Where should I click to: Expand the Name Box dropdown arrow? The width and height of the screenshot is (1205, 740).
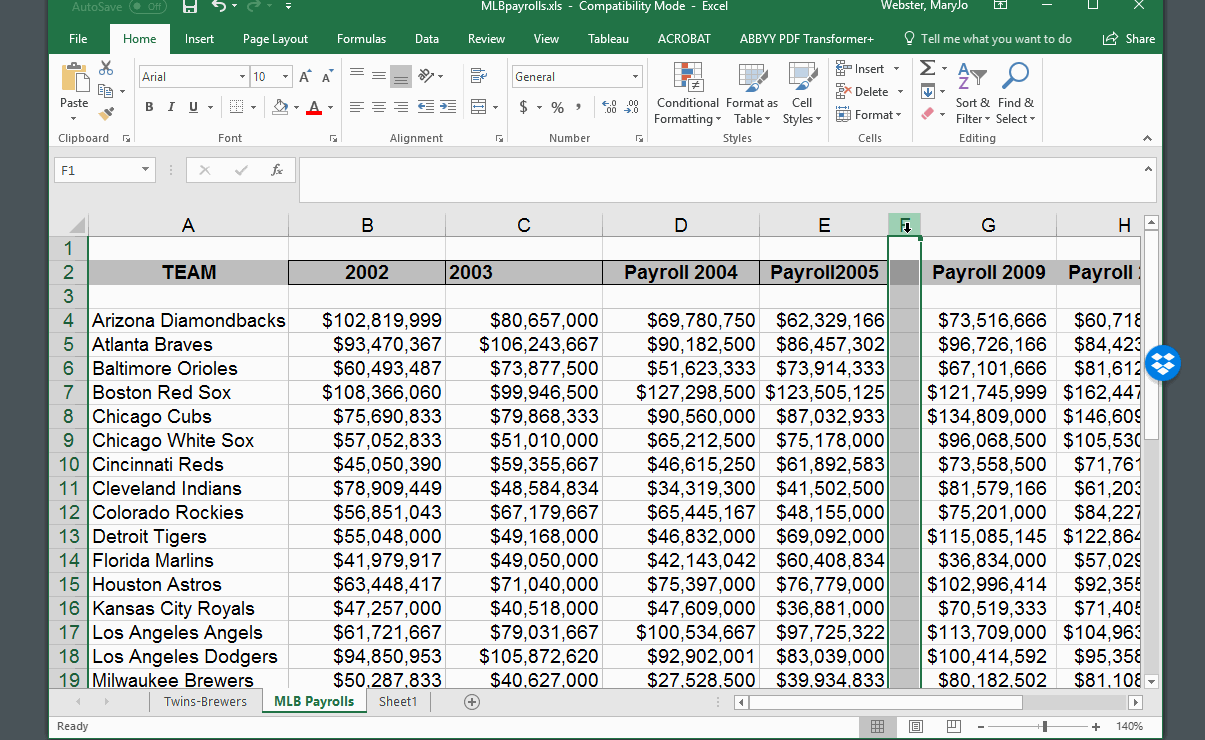(146, 171)
